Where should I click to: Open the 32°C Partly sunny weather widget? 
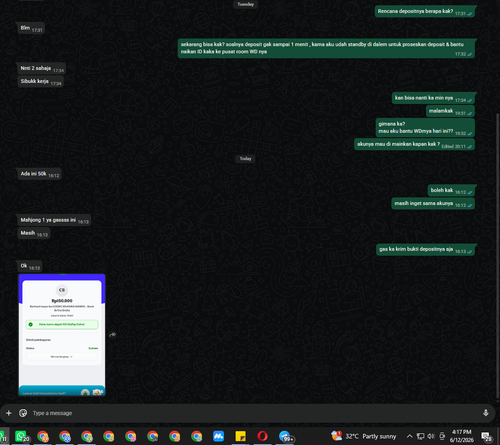[363, 436]
